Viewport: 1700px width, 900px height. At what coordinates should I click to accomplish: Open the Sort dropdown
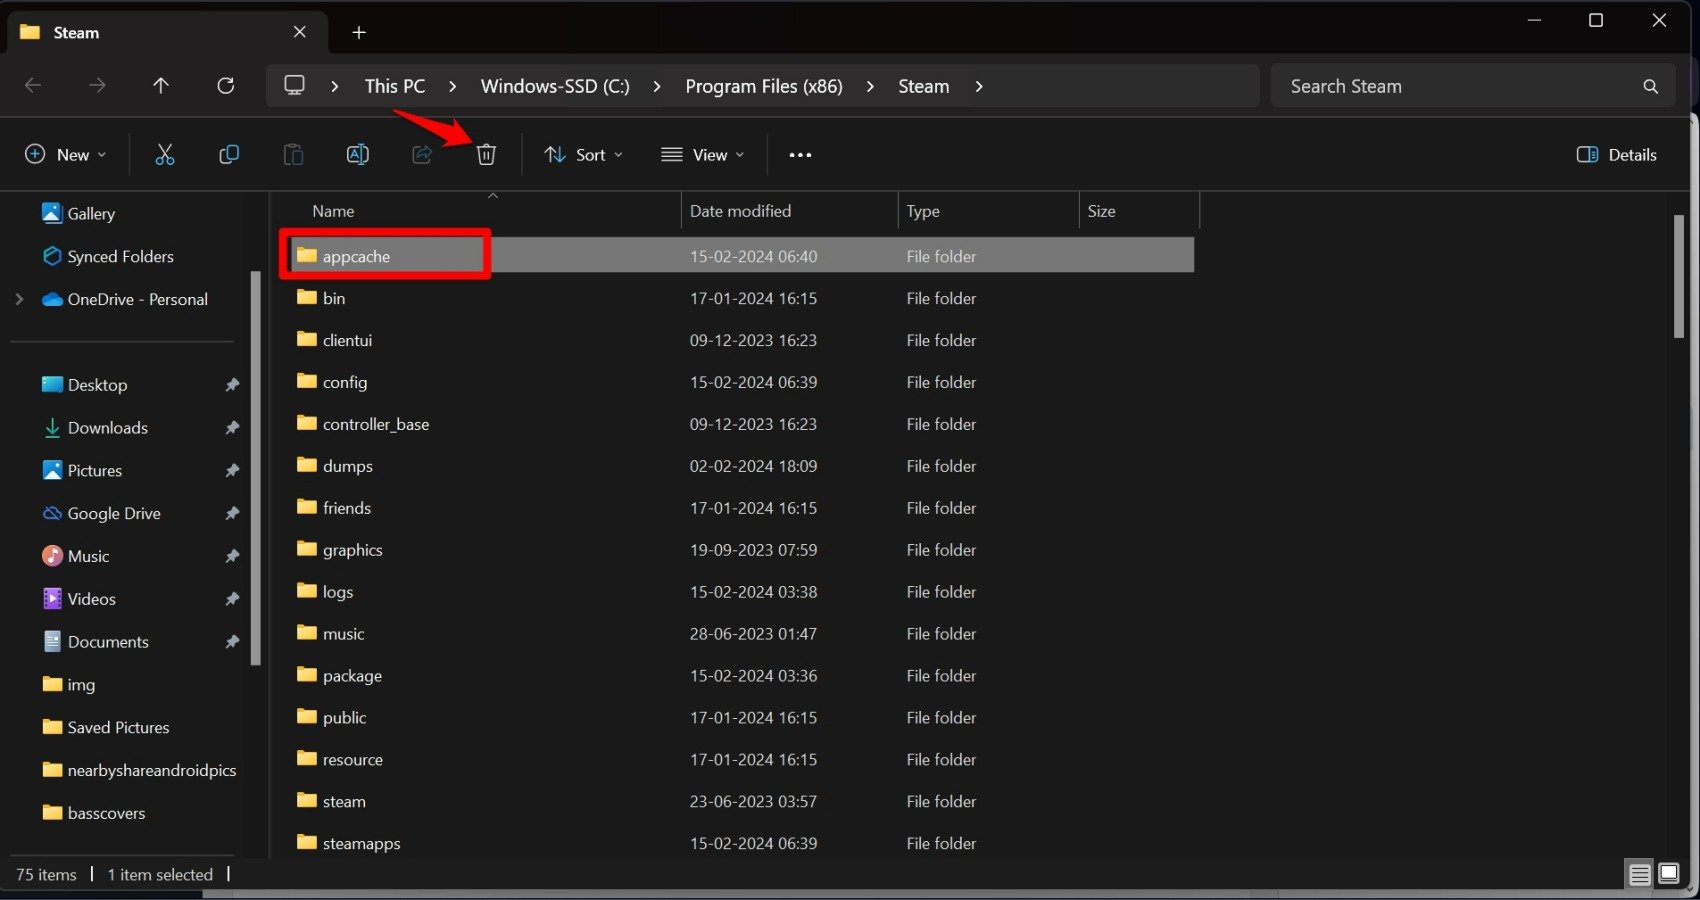(583, 155)
